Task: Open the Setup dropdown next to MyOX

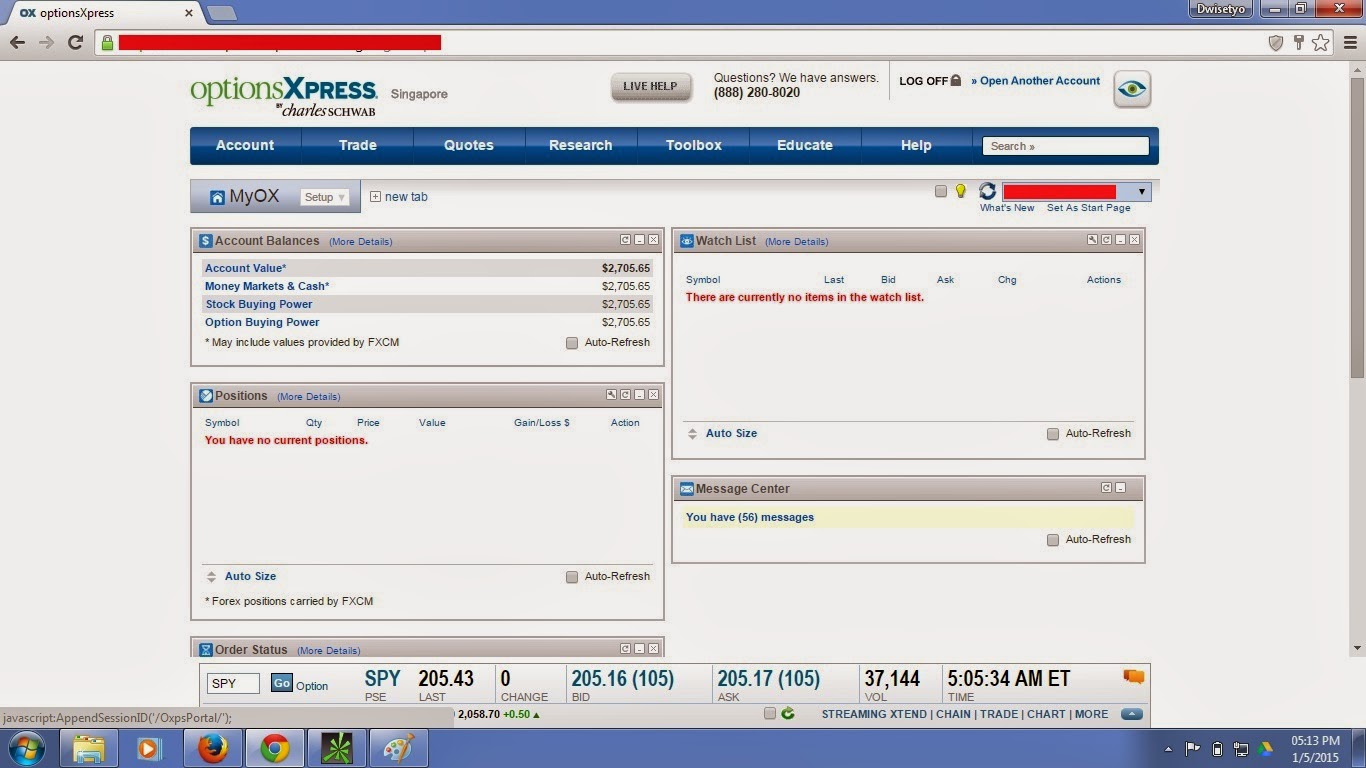Action: tap(325, 197)
